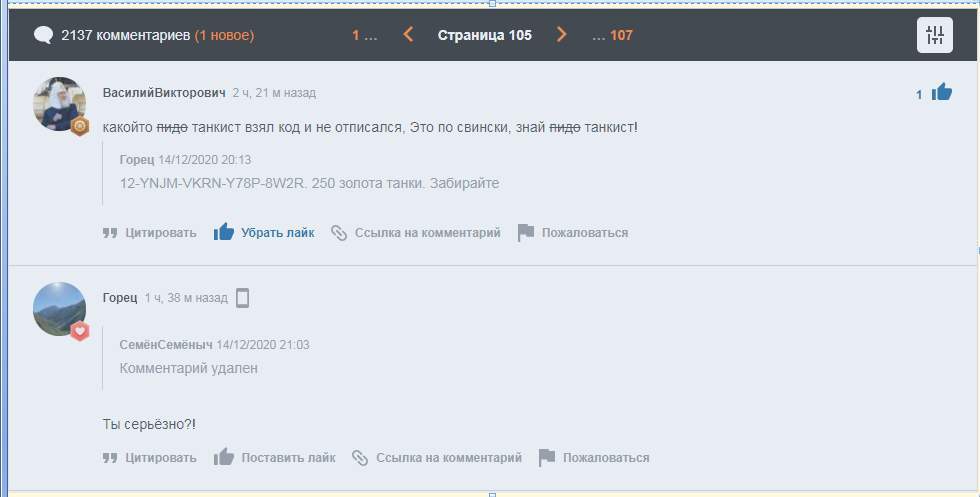
Task: Go to next comments page arrow
Action: click(x=561, y=34)
